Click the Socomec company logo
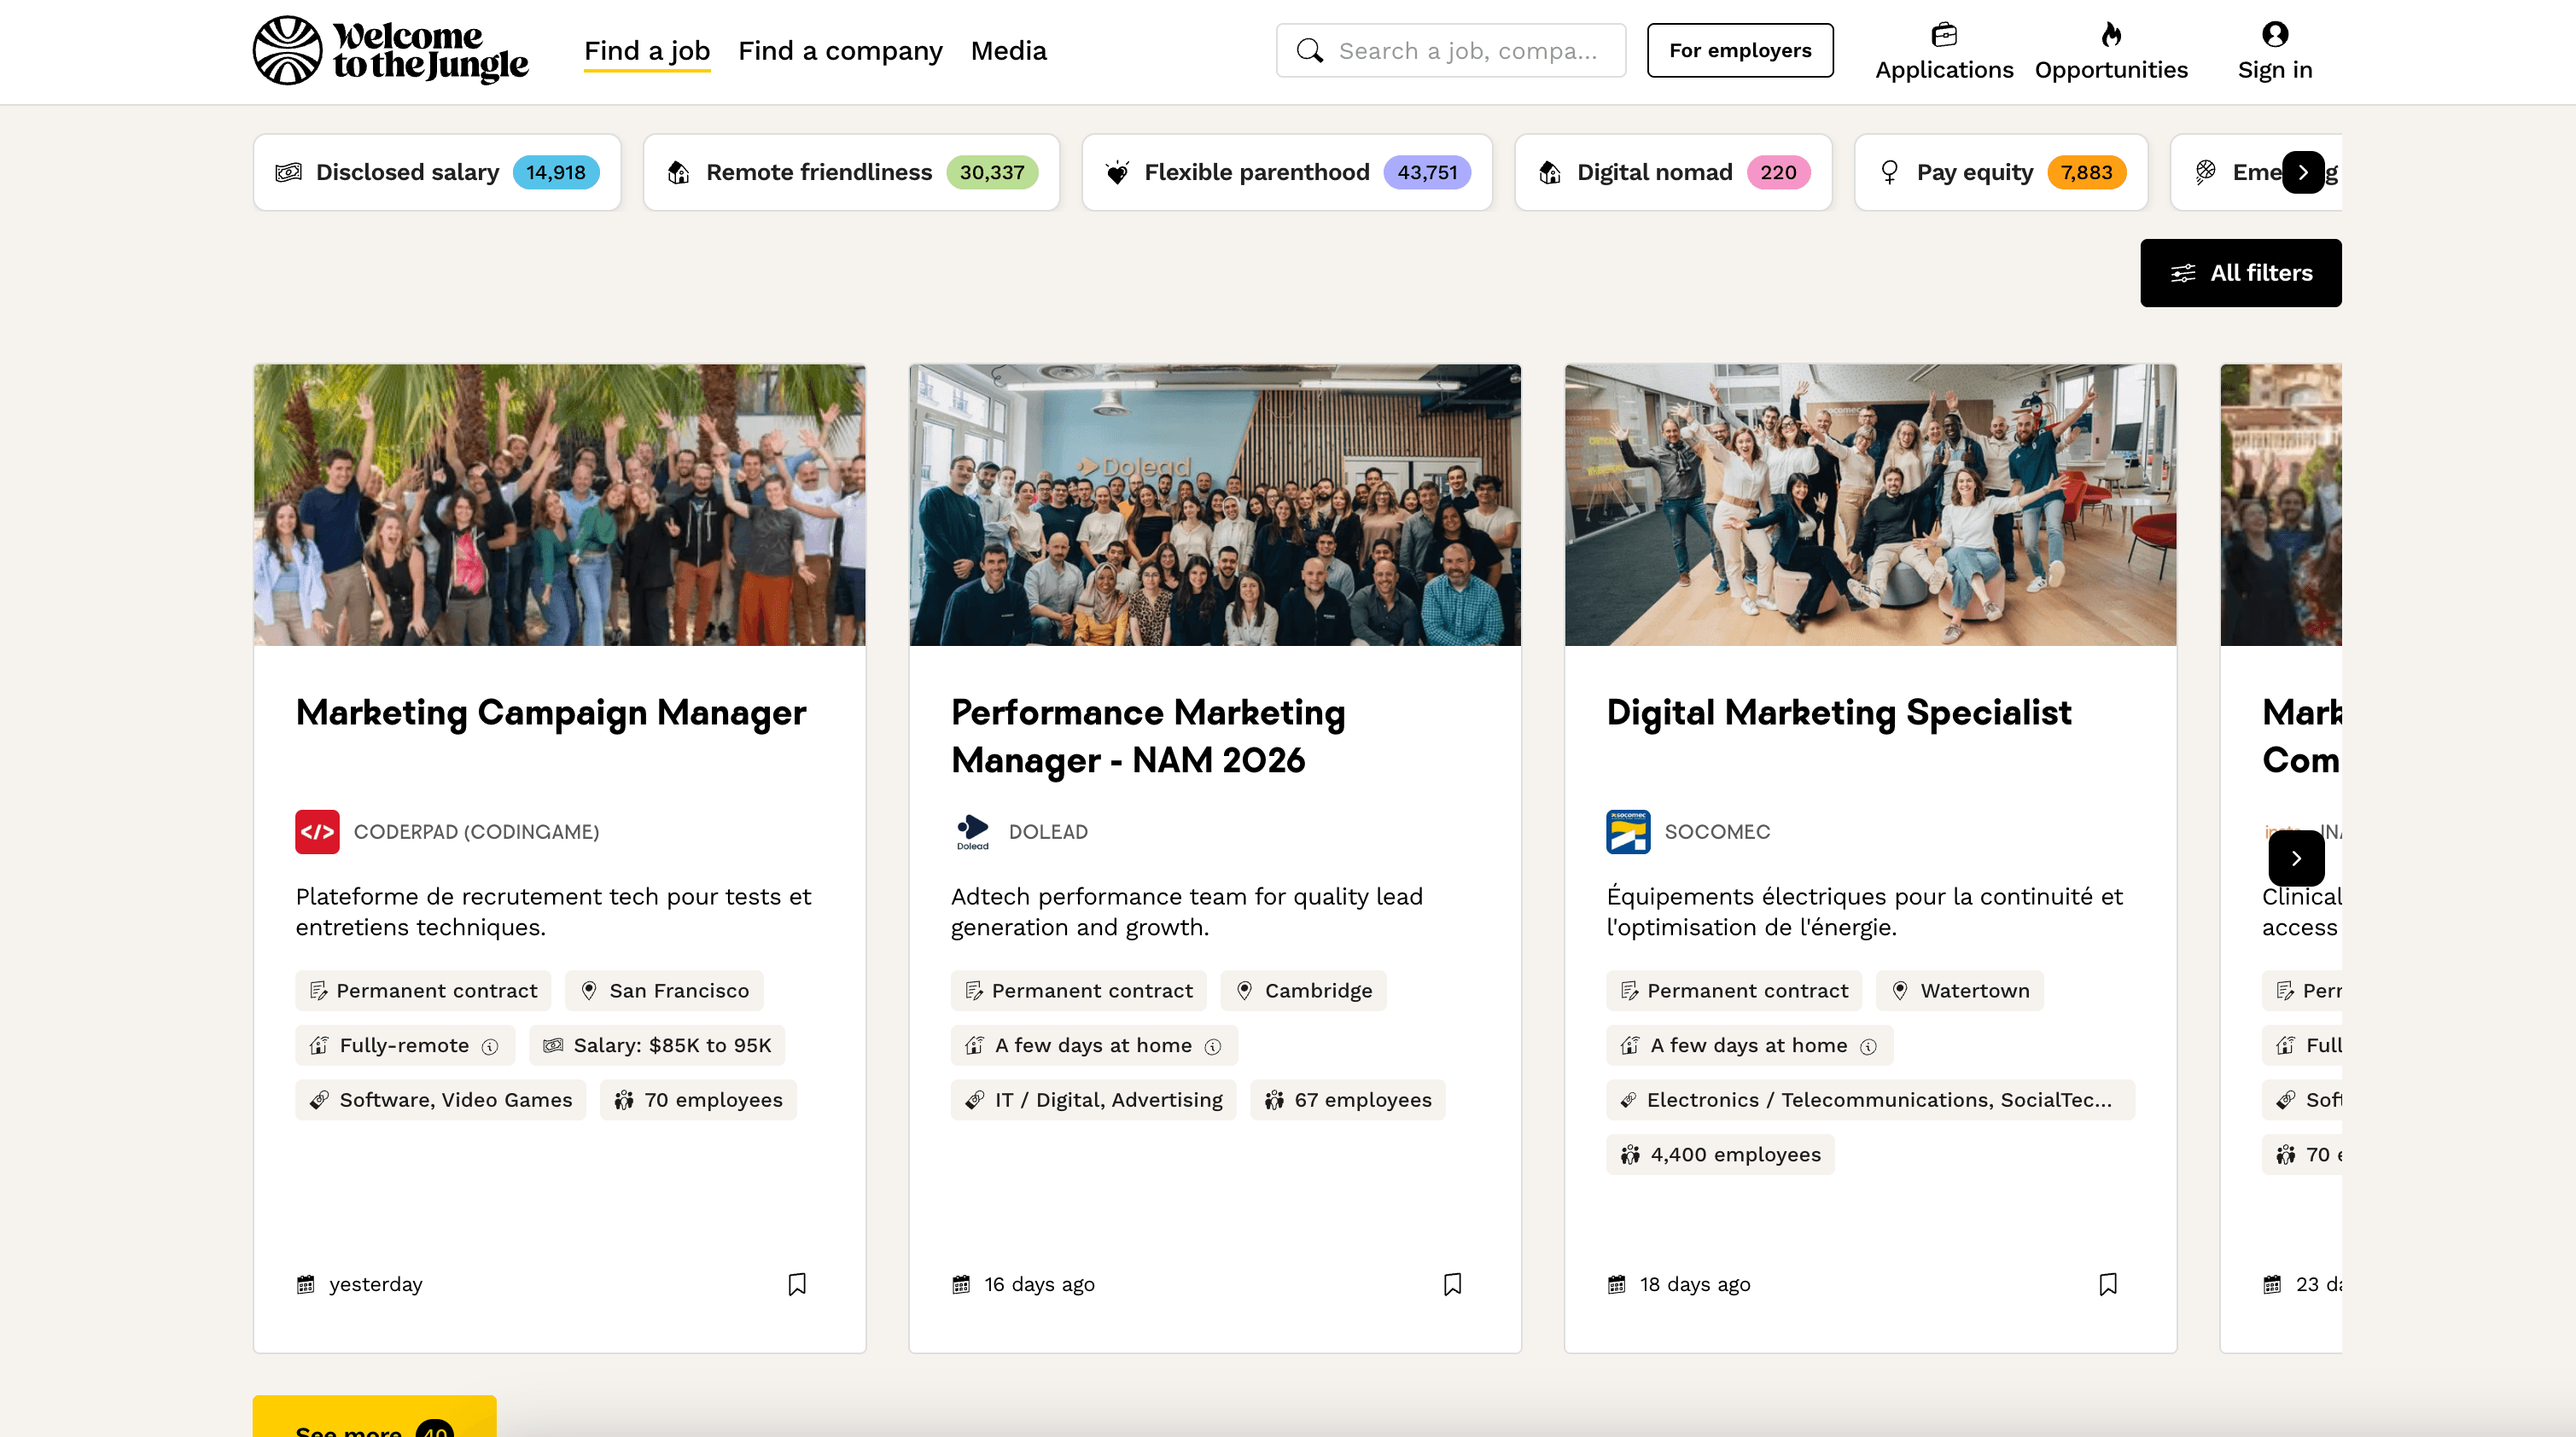The height and width of the screenshot is (1437, 2576). click(1628, 832)
